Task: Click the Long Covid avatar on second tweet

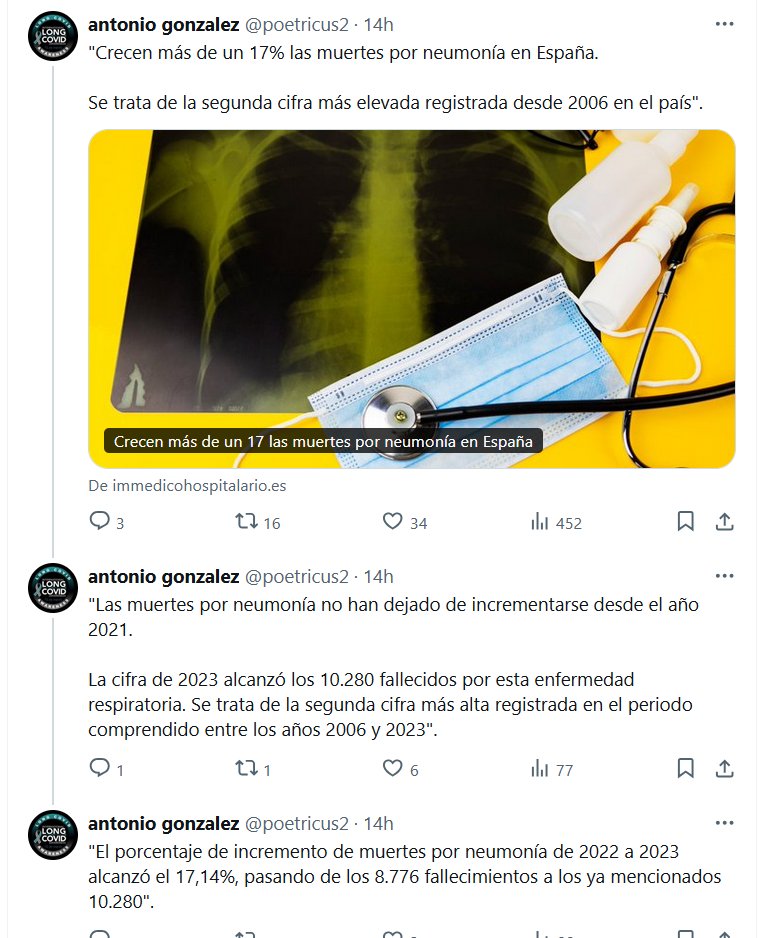Action: [53, 587]
